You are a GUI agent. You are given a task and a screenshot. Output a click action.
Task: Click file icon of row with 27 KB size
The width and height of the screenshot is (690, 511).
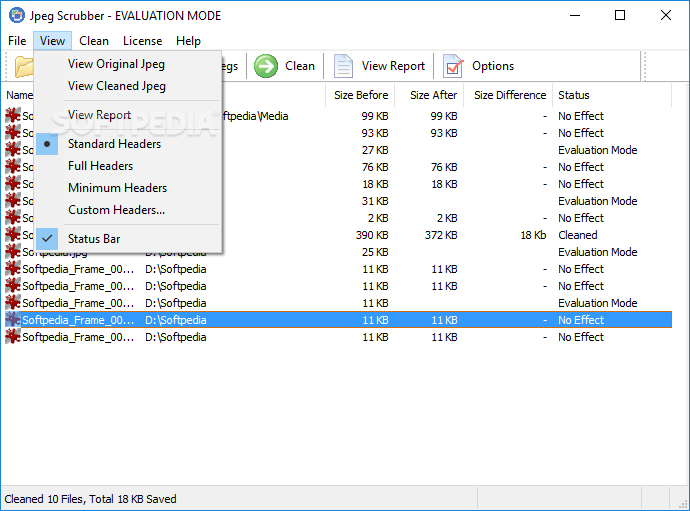13,150
